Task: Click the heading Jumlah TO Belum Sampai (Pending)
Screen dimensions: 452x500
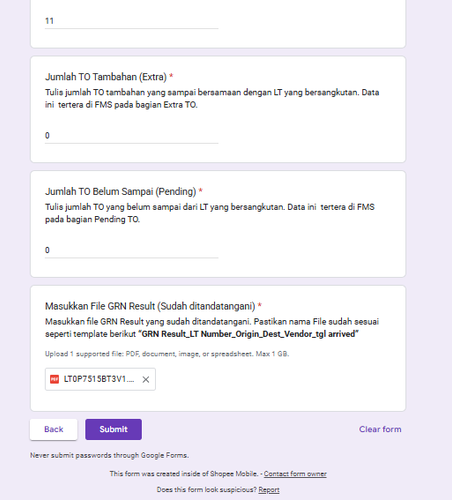Action: [x=120, y=192]
